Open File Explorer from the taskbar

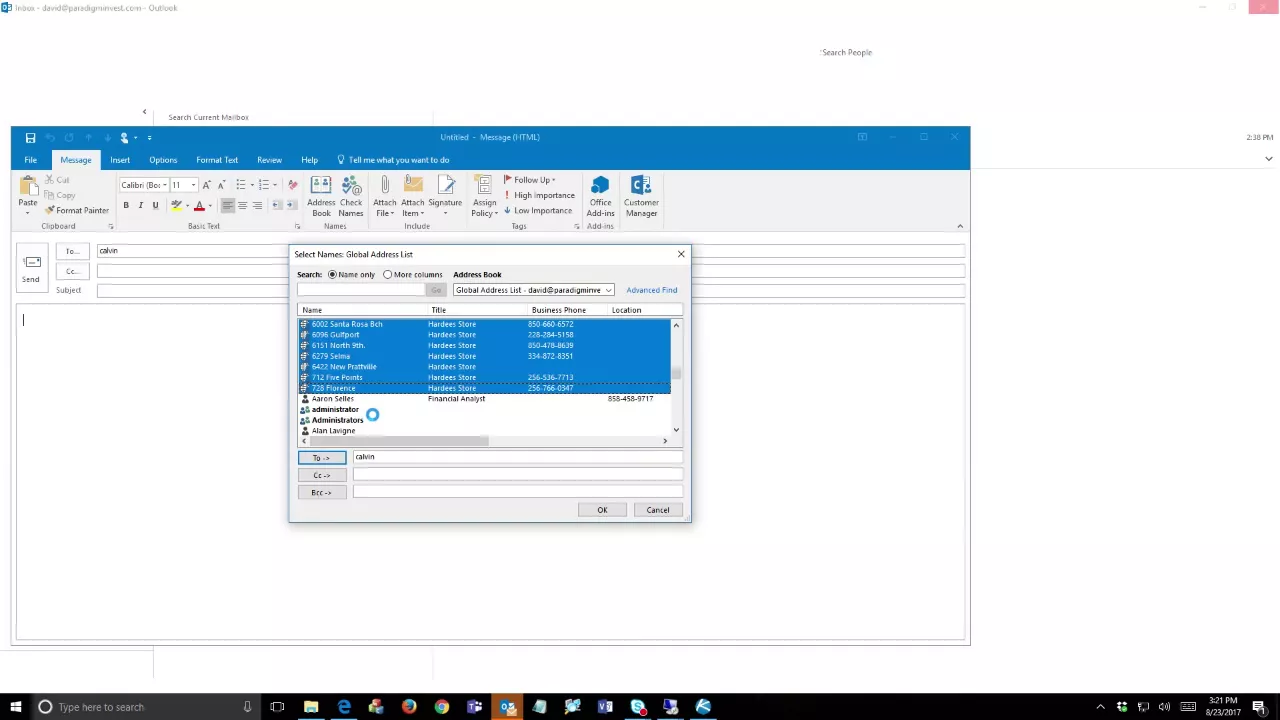(311, 707)
